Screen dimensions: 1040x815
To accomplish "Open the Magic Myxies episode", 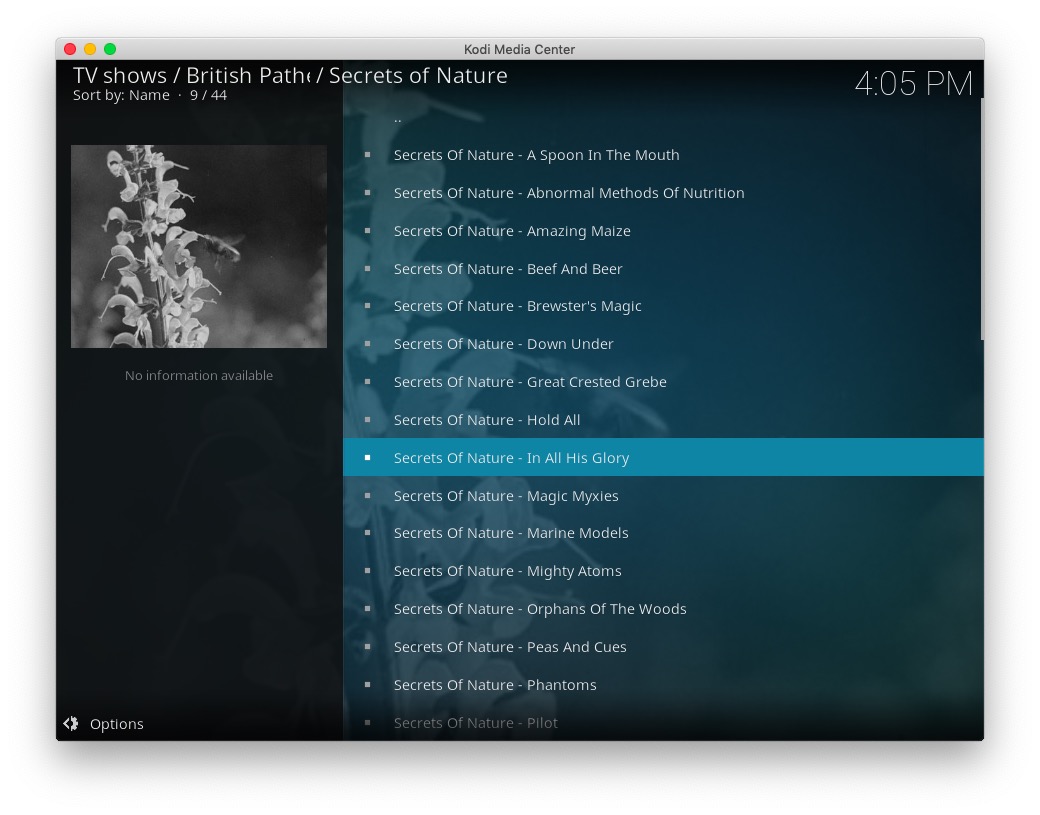I will (x=505, y=496).
